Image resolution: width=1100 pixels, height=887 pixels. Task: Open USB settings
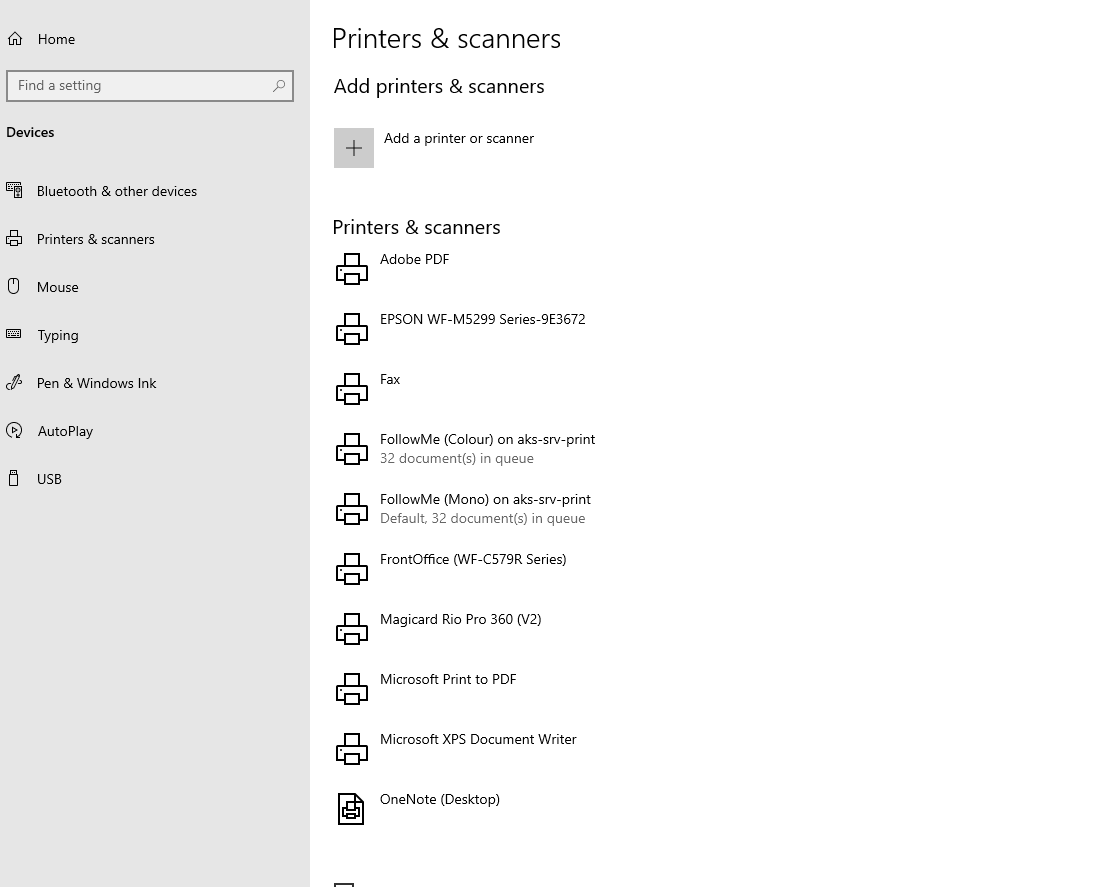(49, 479)
